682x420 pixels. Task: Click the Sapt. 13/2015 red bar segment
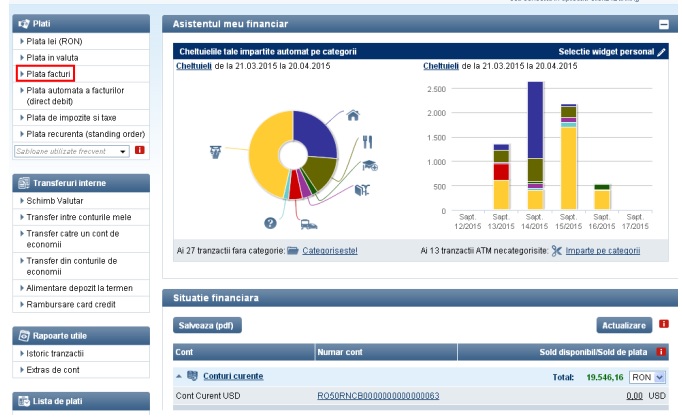pyautogui.click(x=501, y=172)
